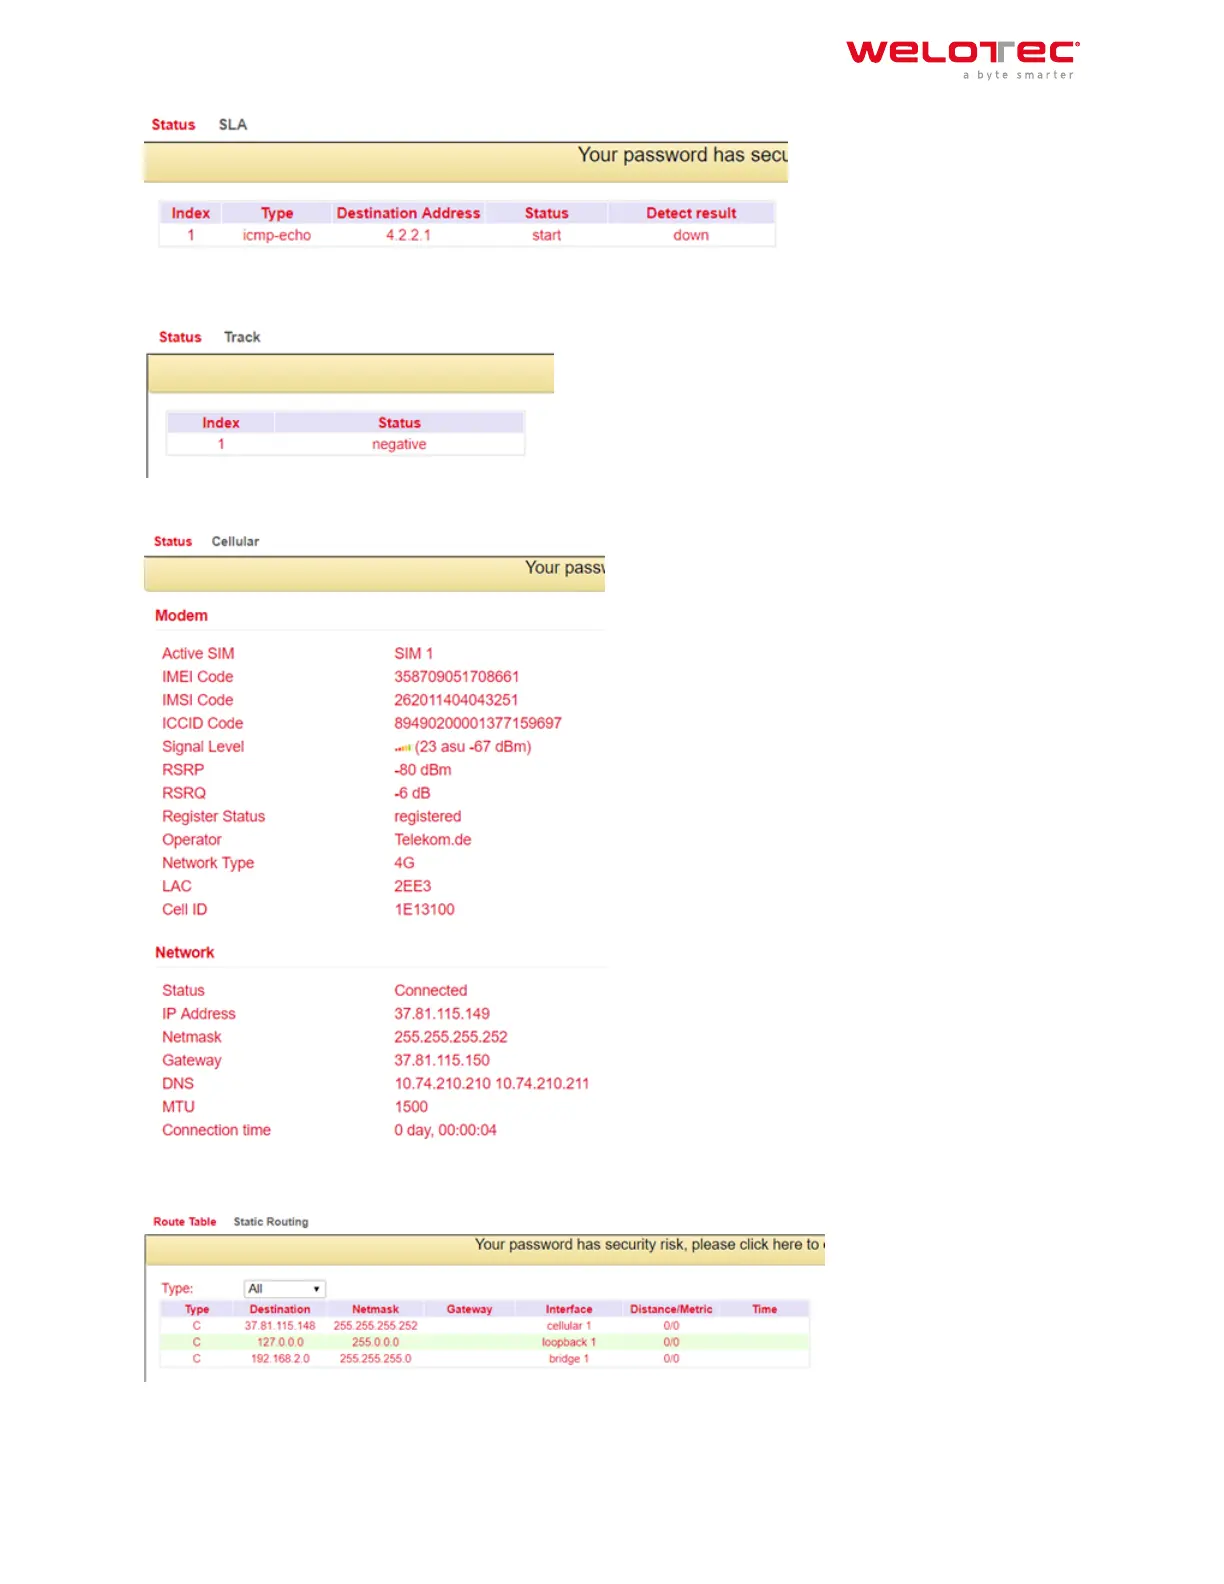1224x1584 pixels.
Task: Click the 'down' detect result cell
Action: [691, 235]
